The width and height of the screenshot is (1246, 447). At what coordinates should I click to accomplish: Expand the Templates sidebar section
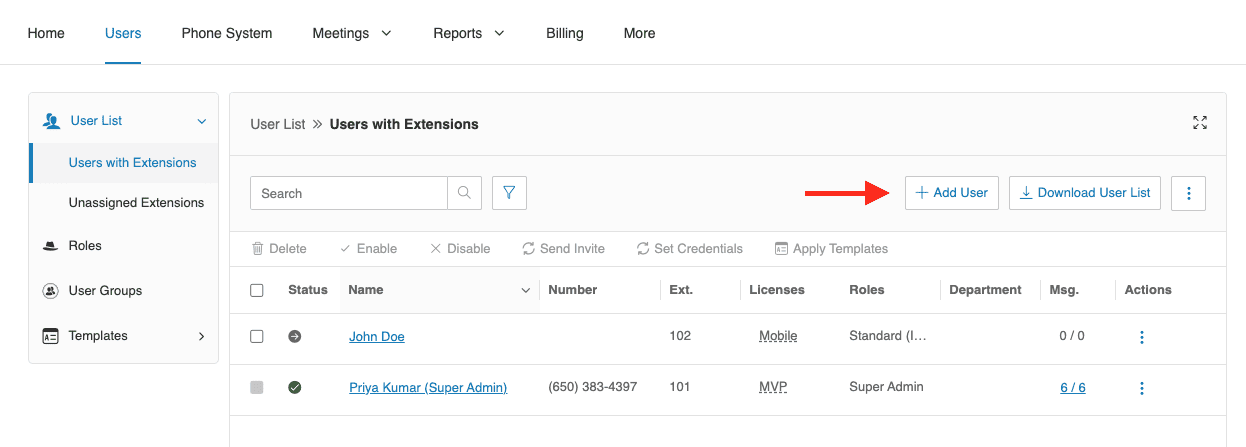pos(201,336)
